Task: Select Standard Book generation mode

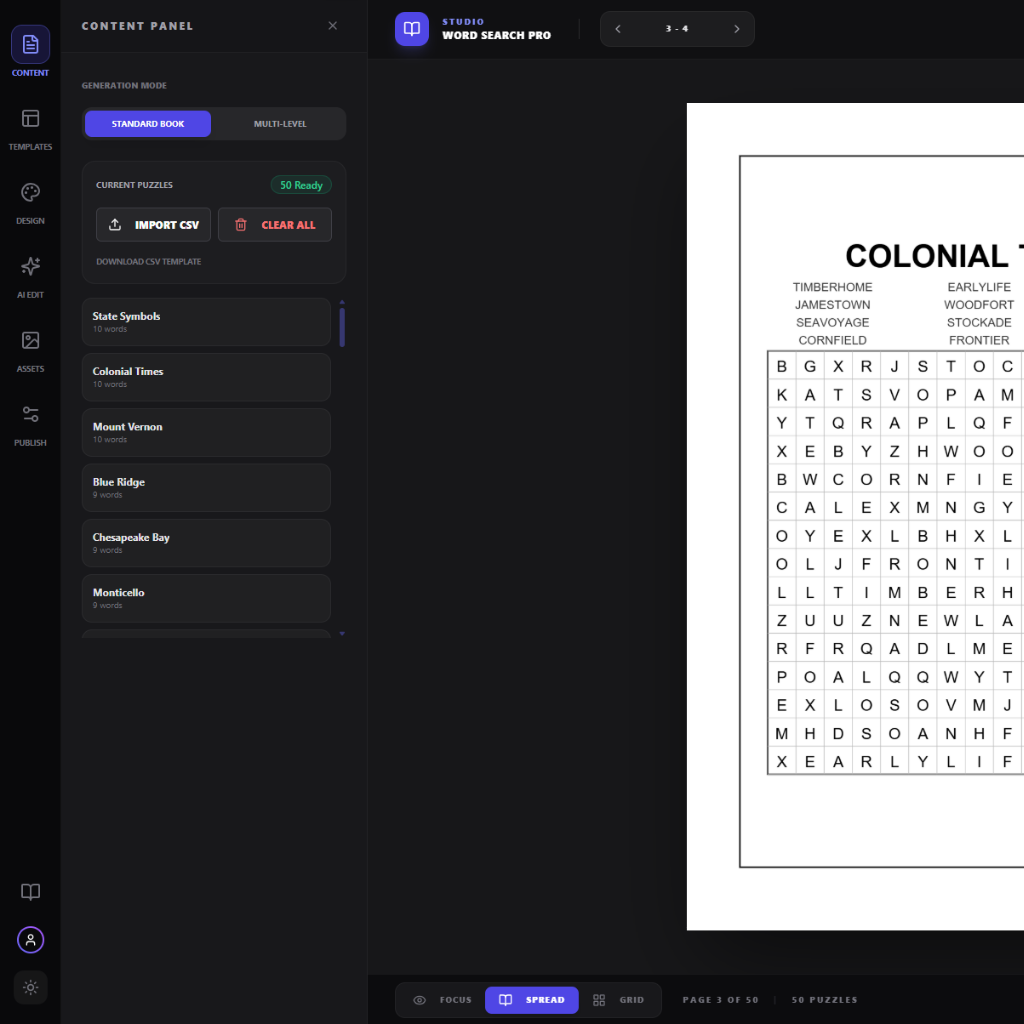Action: pyautogui.click(x=148, y=124)
